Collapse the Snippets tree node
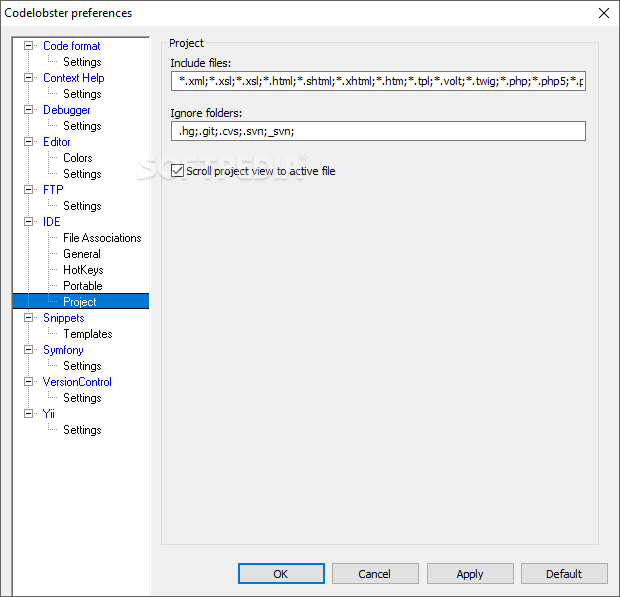The image size is (620, 597). pyautogui.click(x=28, y=318)
